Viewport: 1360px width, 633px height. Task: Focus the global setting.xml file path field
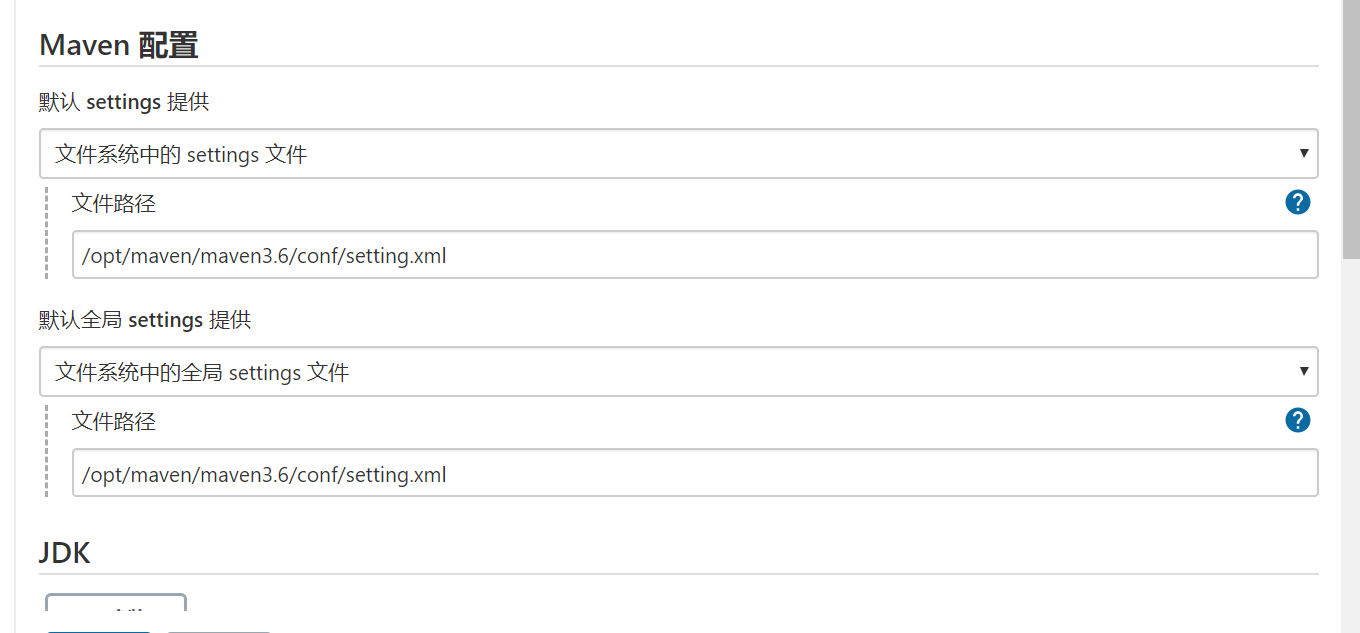point(695,473)
